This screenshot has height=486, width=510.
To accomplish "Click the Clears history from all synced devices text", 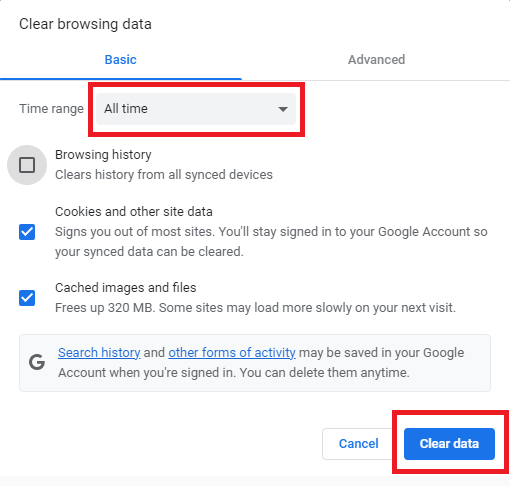I will click(x=164, y=175).
